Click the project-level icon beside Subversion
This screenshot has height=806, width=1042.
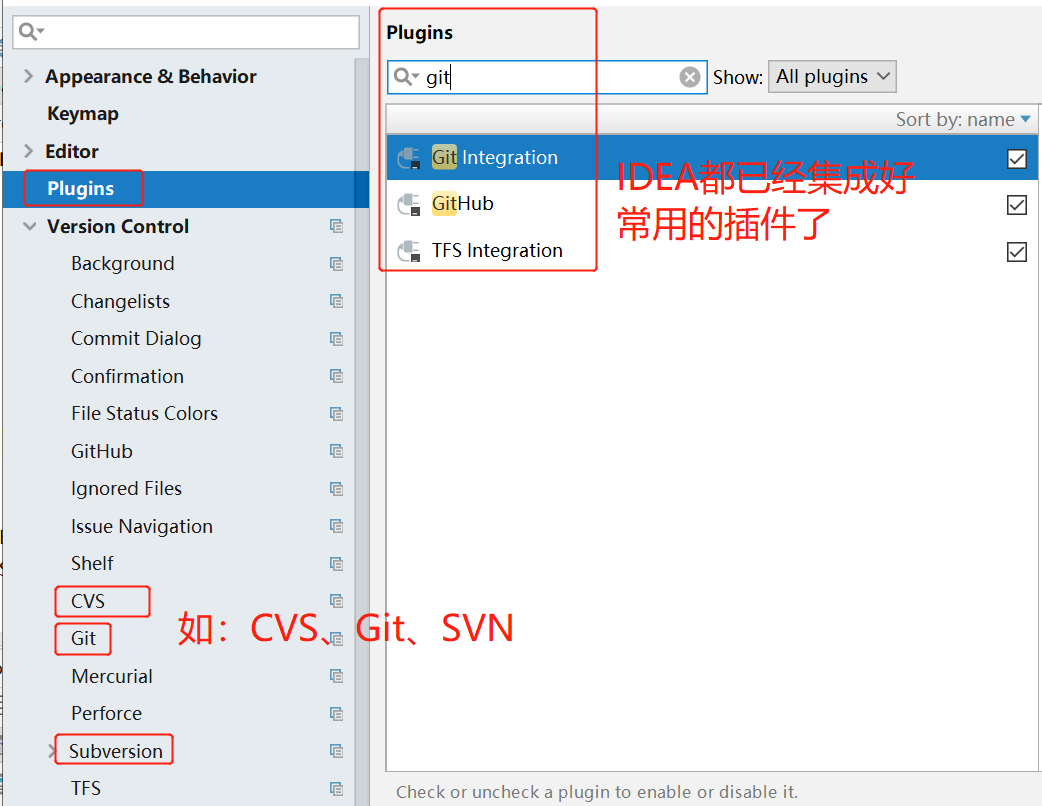point(336,752)
